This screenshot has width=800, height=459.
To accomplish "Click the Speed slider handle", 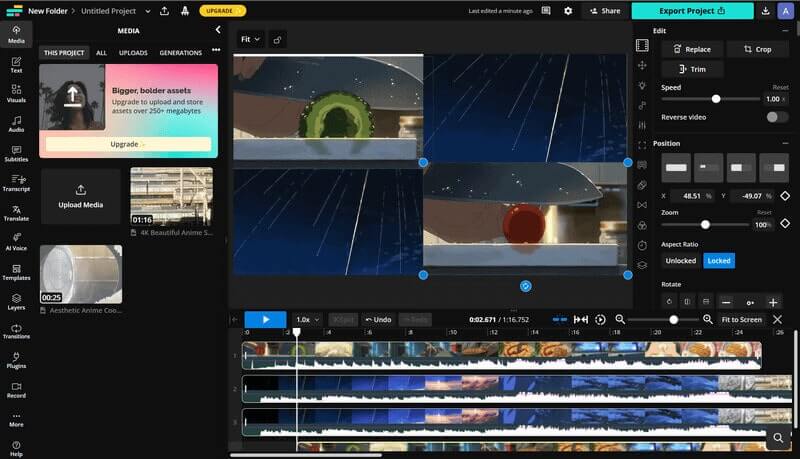I will (x=716, y=99).
